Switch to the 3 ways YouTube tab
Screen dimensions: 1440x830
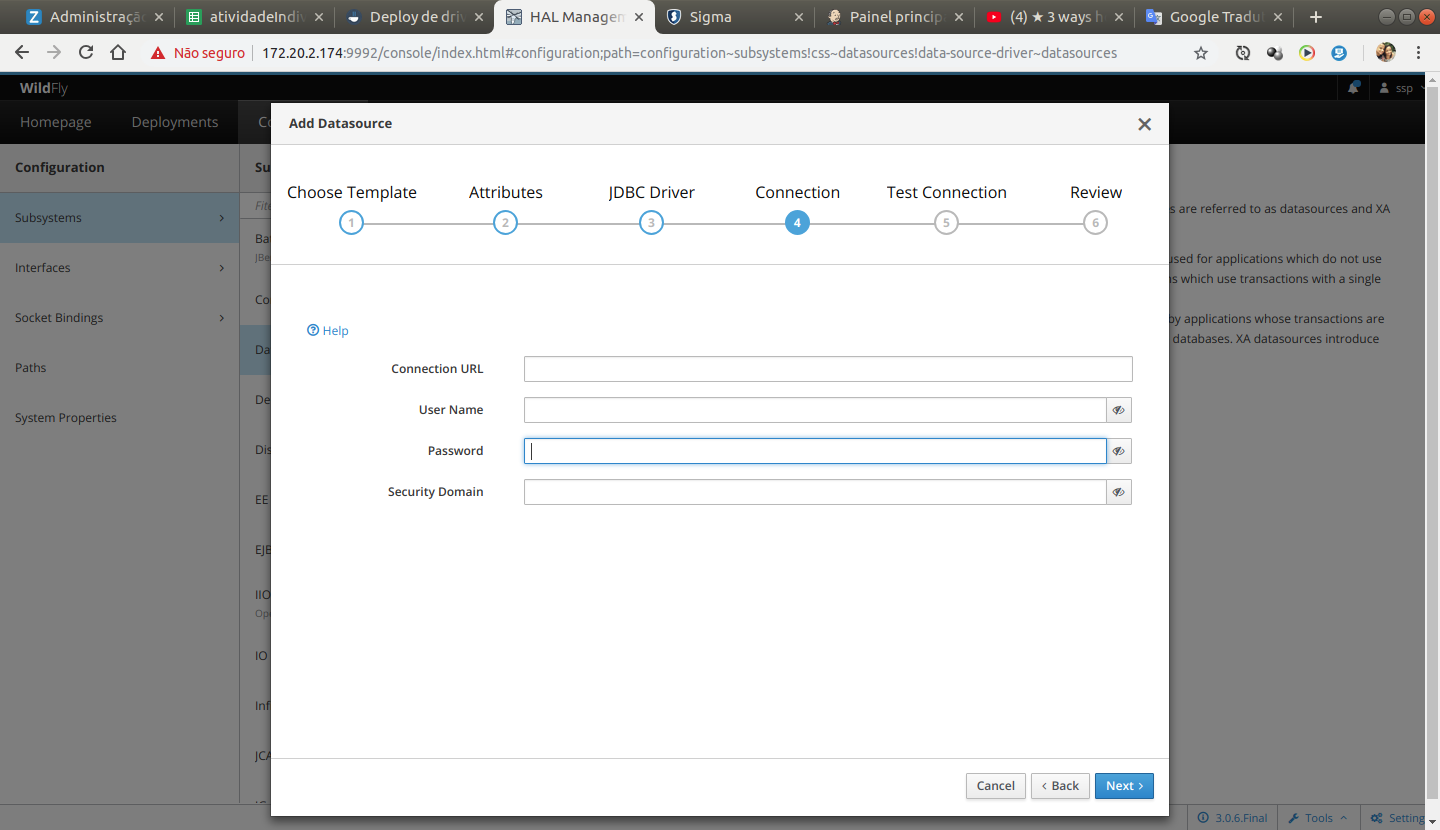tap(1053, 17)
